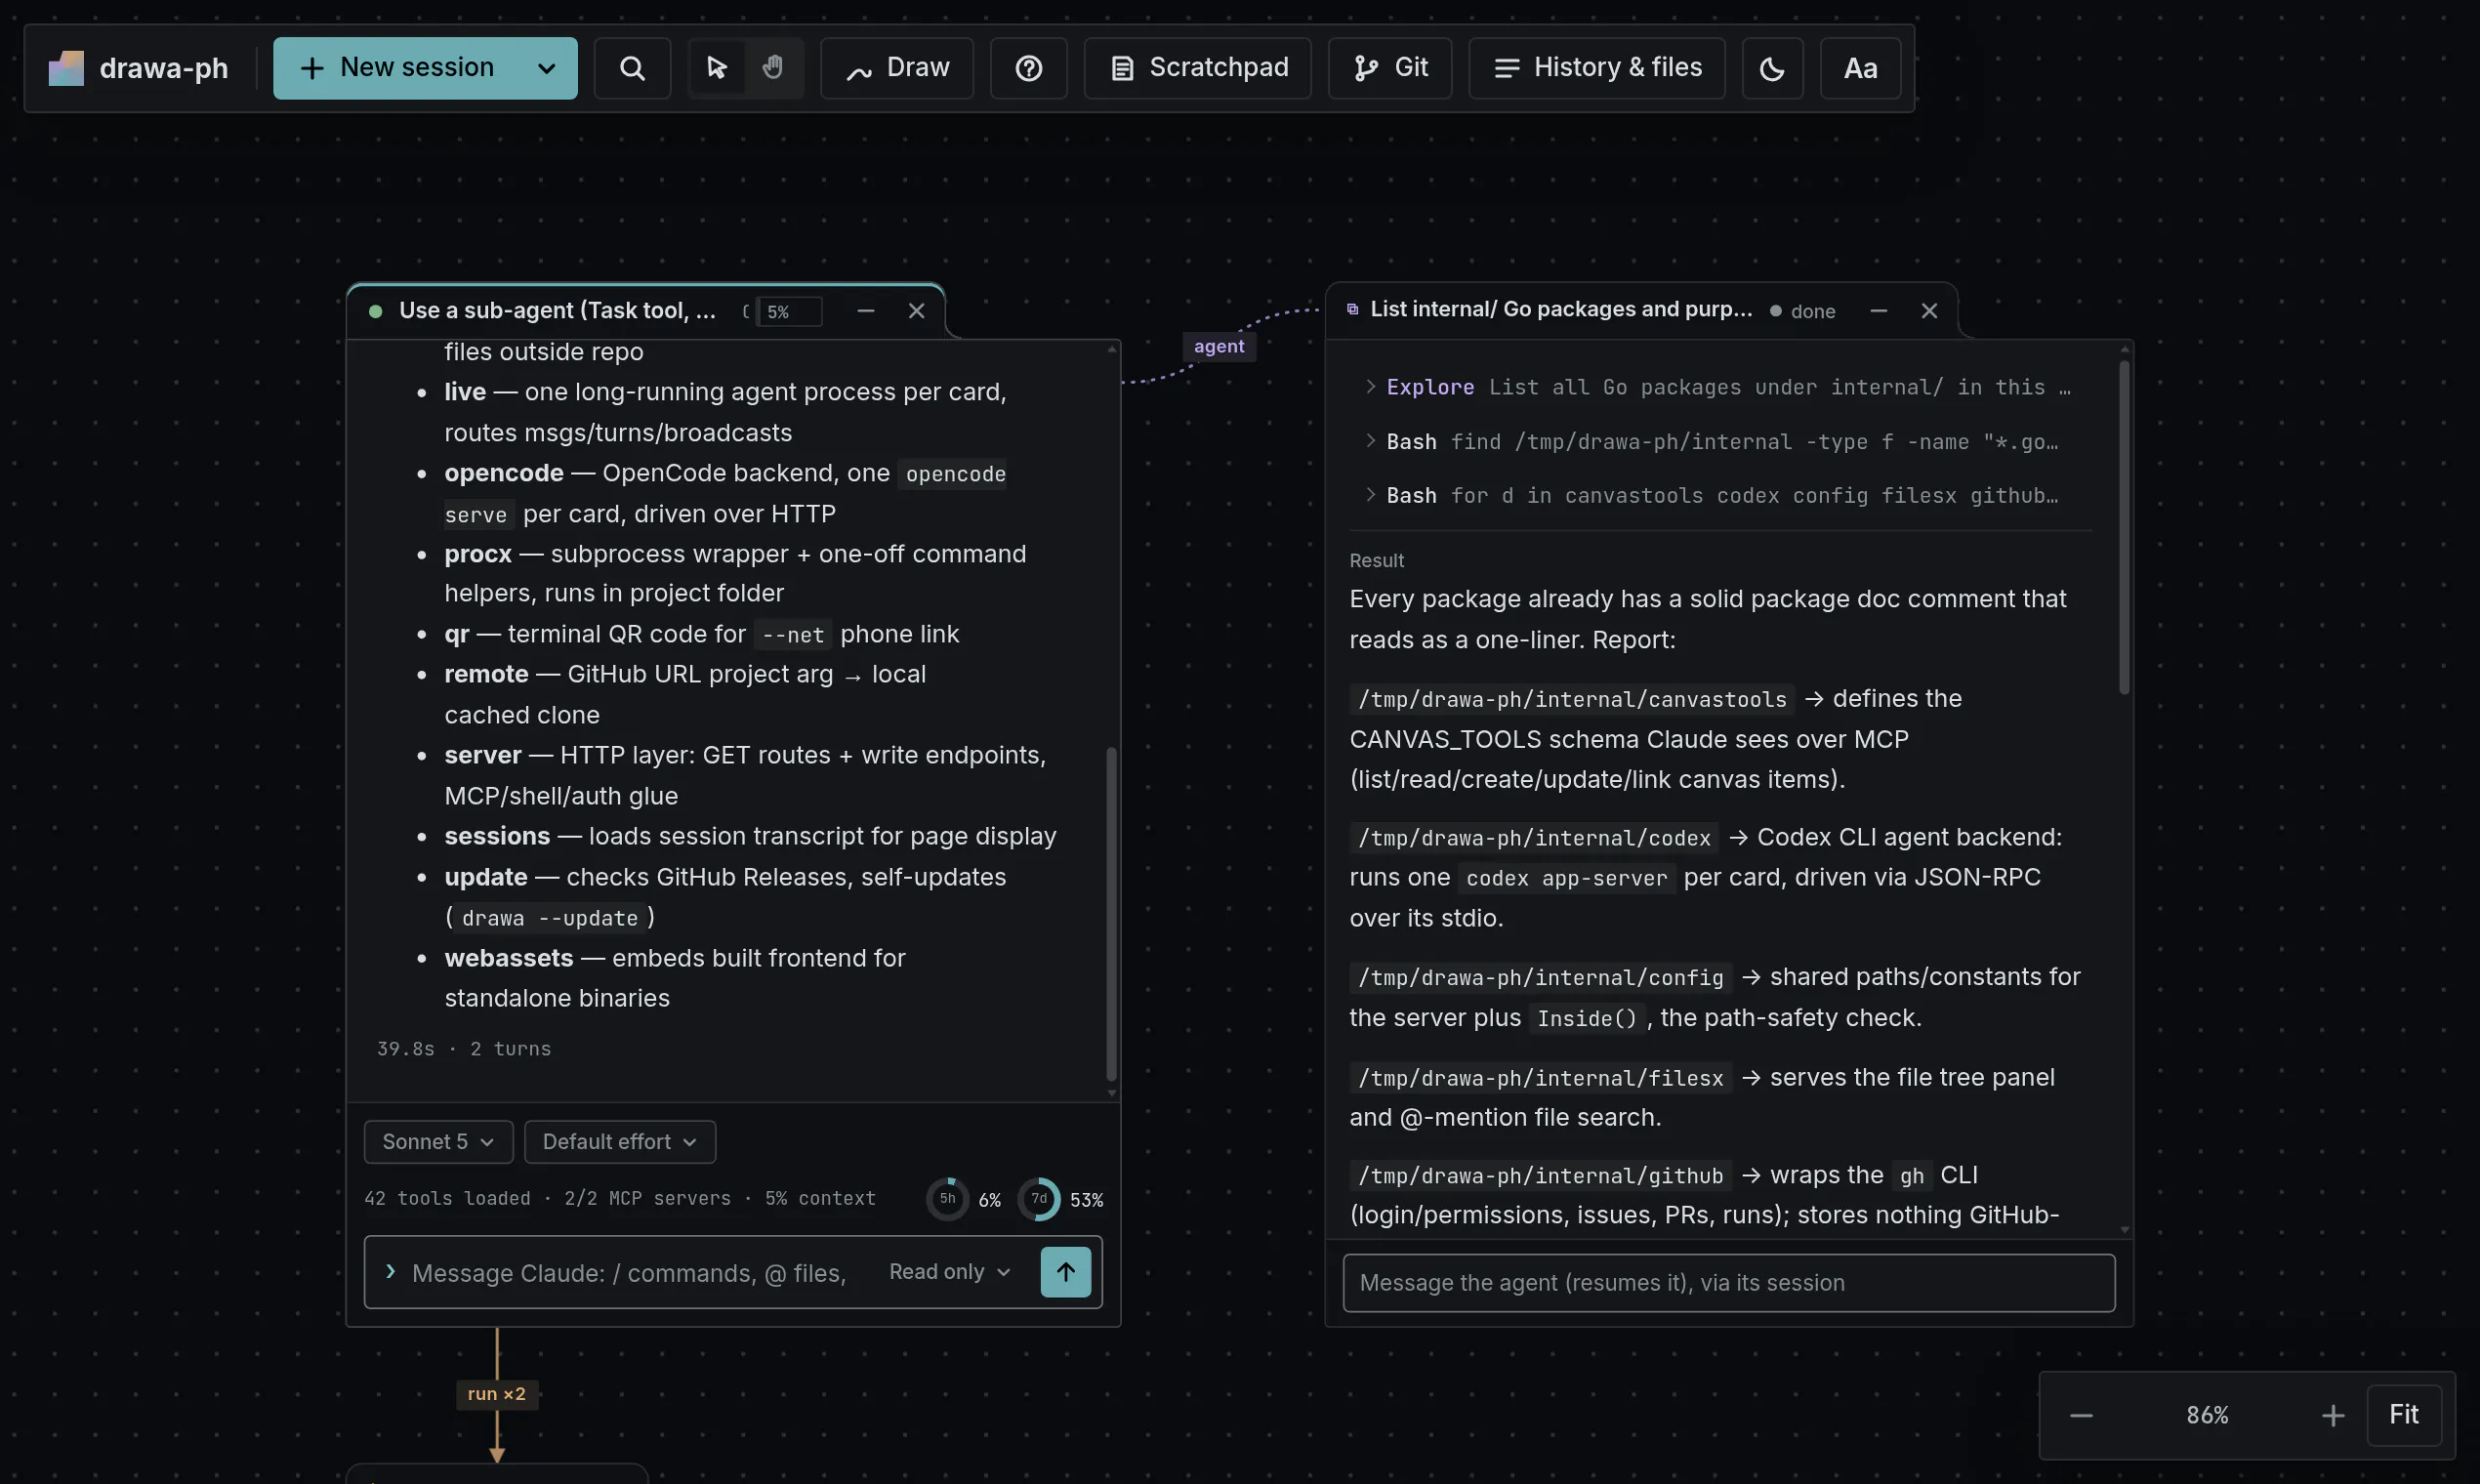This screenshot has width=2480, height=1484.
Task: Expand the command chevron in message box
Action: click(x=390, y=1271)
